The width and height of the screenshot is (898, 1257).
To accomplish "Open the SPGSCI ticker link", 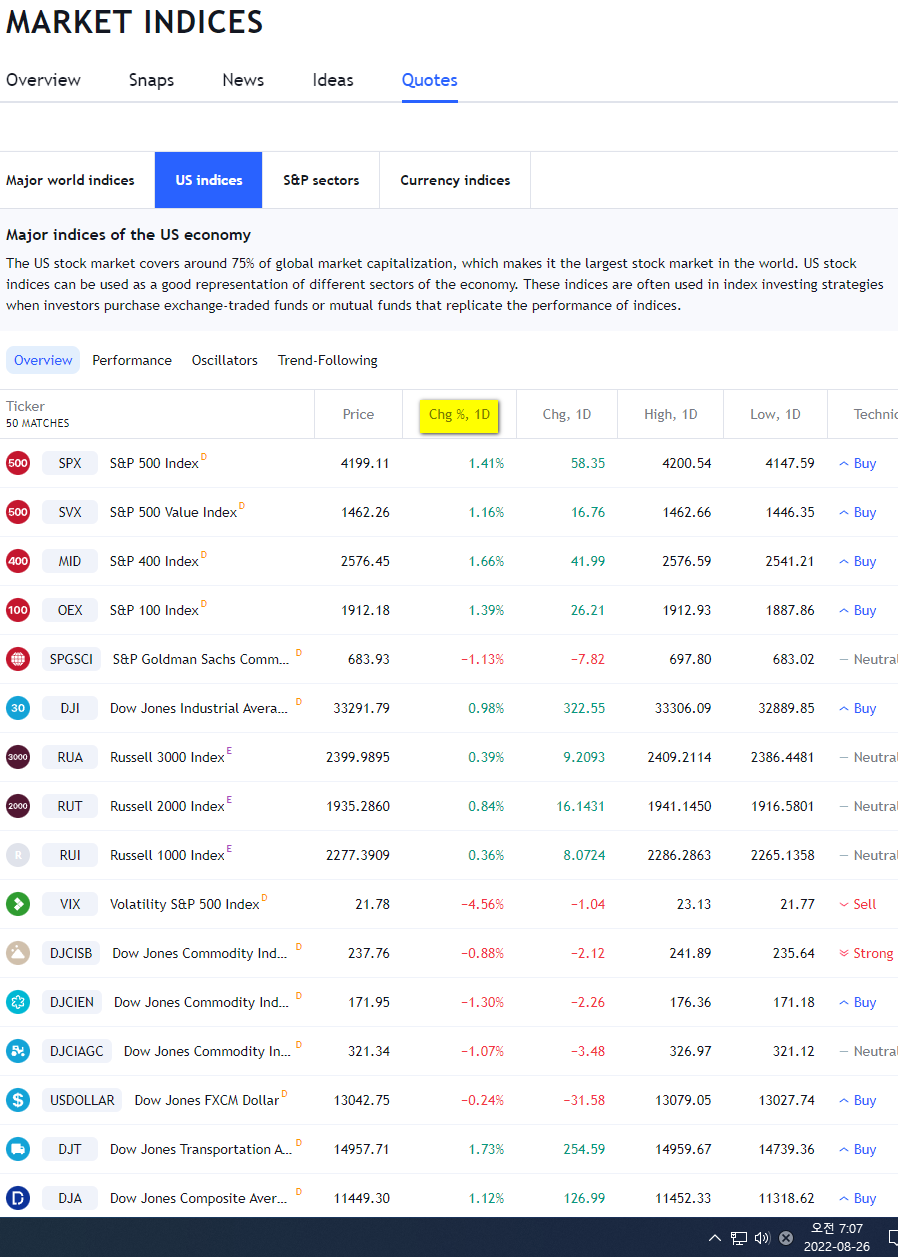I will tap(71, 659).
